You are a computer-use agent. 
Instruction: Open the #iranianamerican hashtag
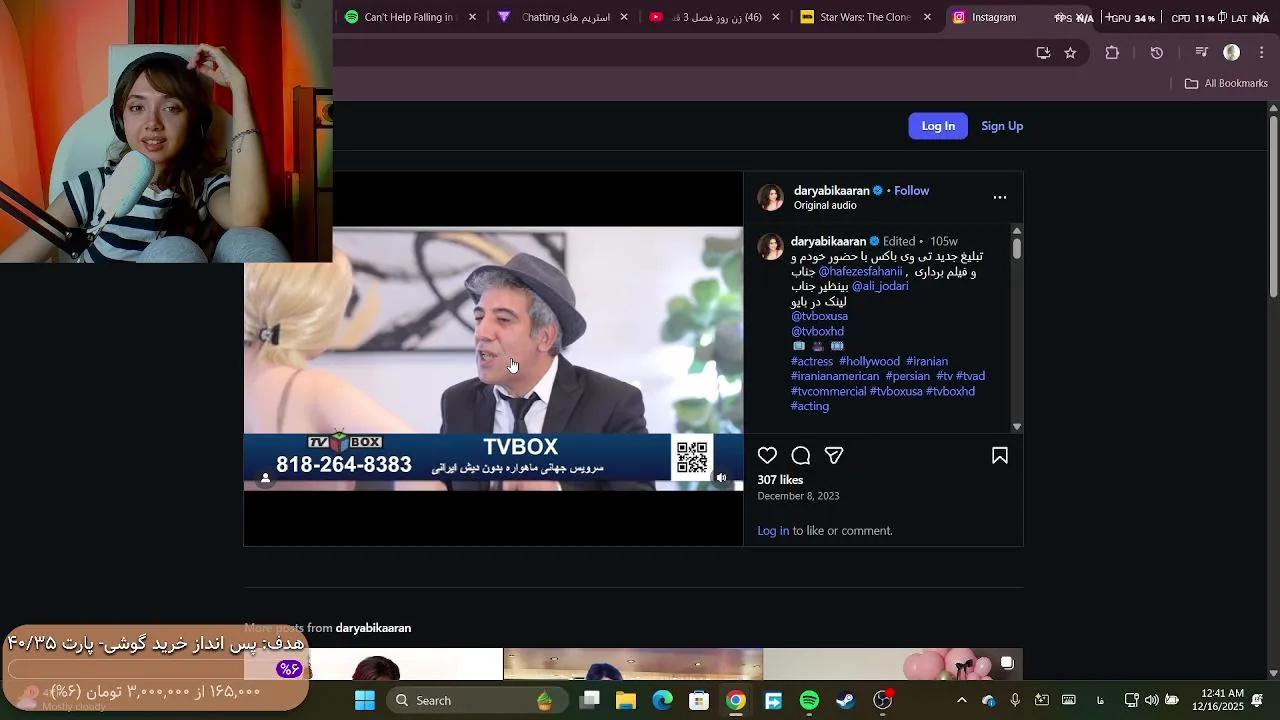pos(835,377)
